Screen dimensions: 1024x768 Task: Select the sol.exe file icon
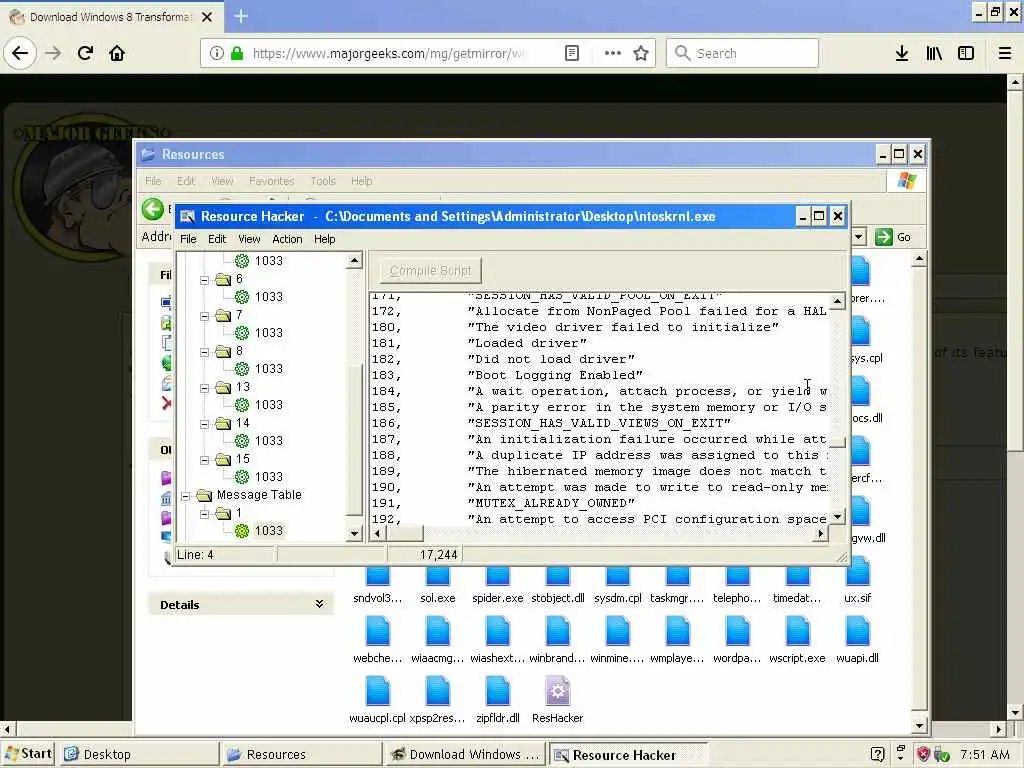point(438,575)
